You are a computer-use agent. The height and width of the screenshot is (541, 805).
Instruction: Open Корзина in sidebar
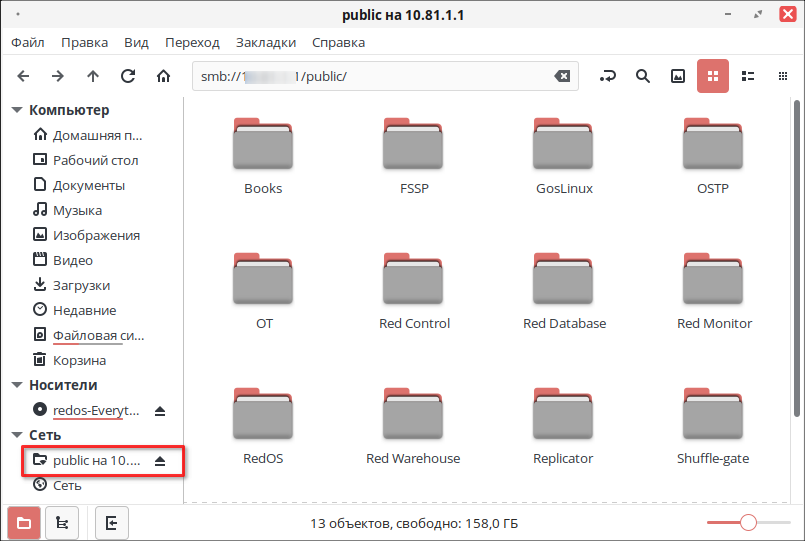(69, 360)
